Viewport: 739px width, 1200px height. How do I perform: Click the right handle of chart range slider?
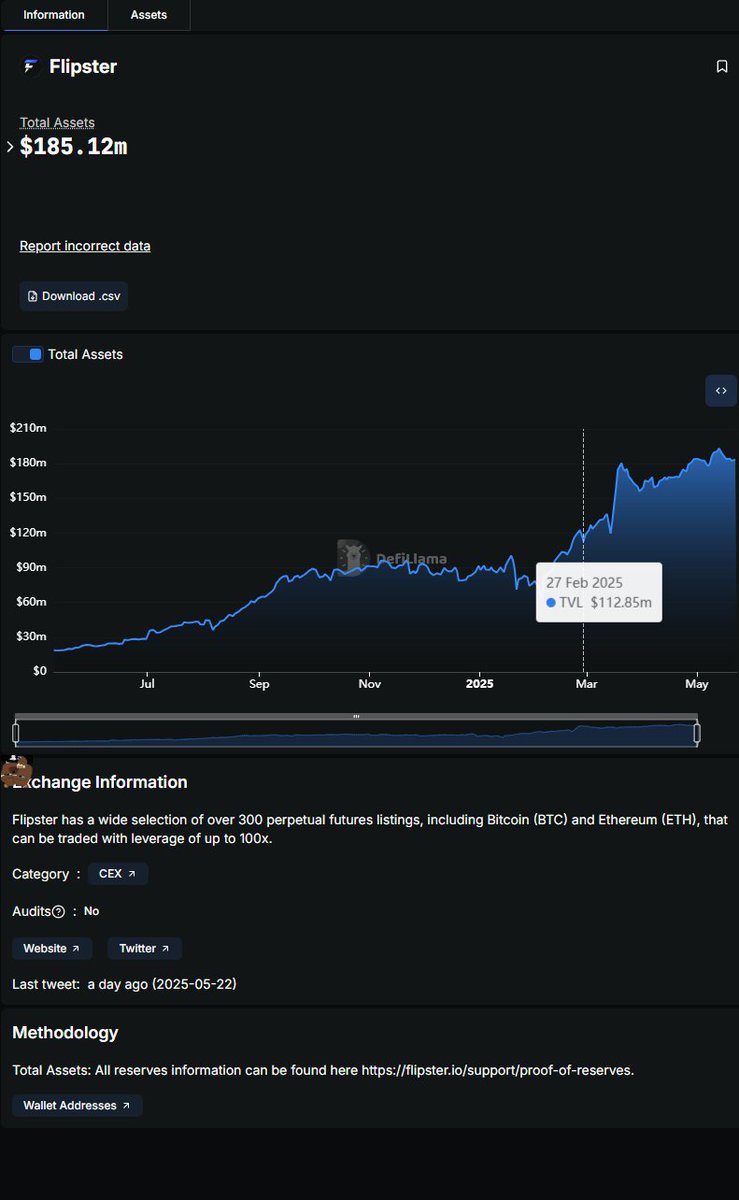pyautogui.click(x=697, y=733)
